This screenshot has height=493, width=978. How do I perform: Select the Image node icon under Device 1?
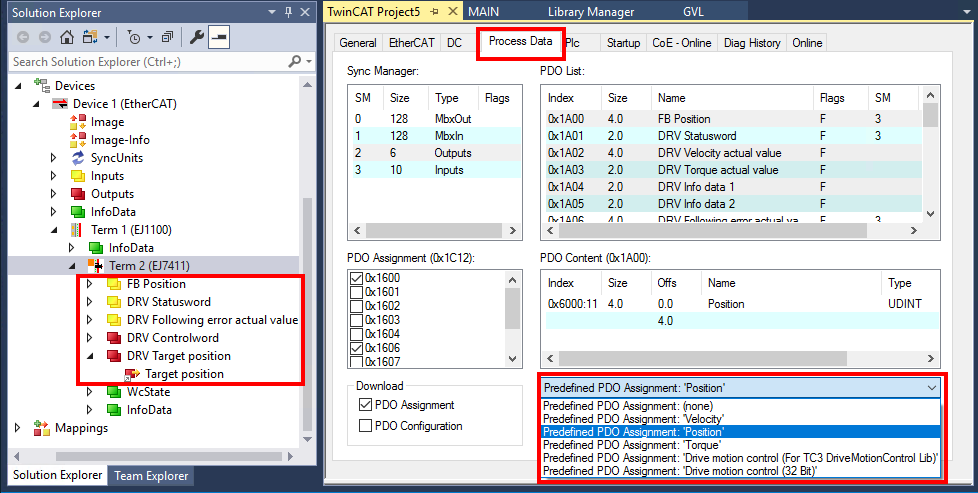click(x=78, y=122)
